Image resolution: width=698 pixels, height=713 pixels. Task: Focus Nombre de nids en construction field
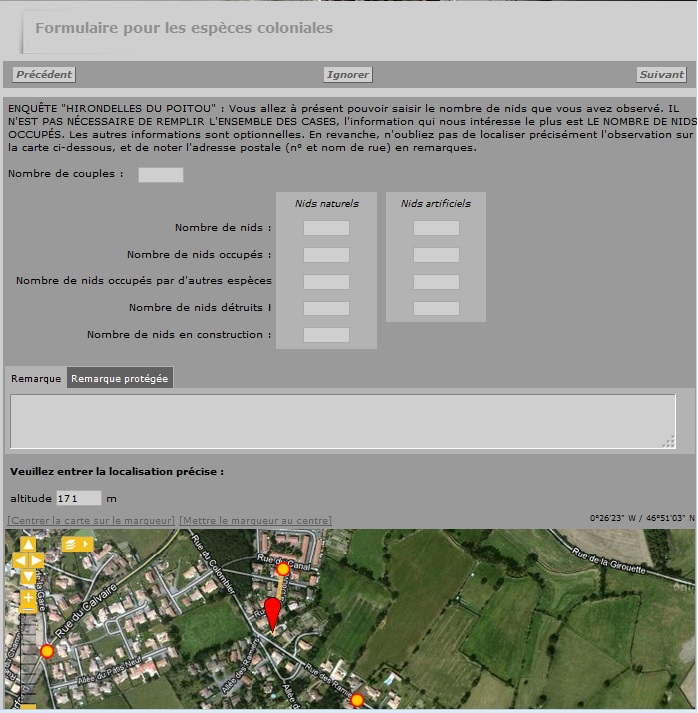(x=326, y=335)
